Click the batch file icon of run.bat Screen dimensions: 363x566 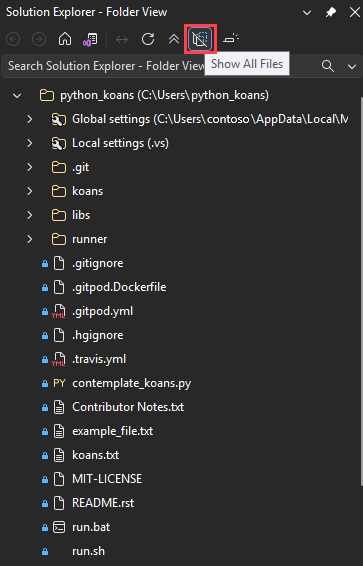tap(59, 527)
